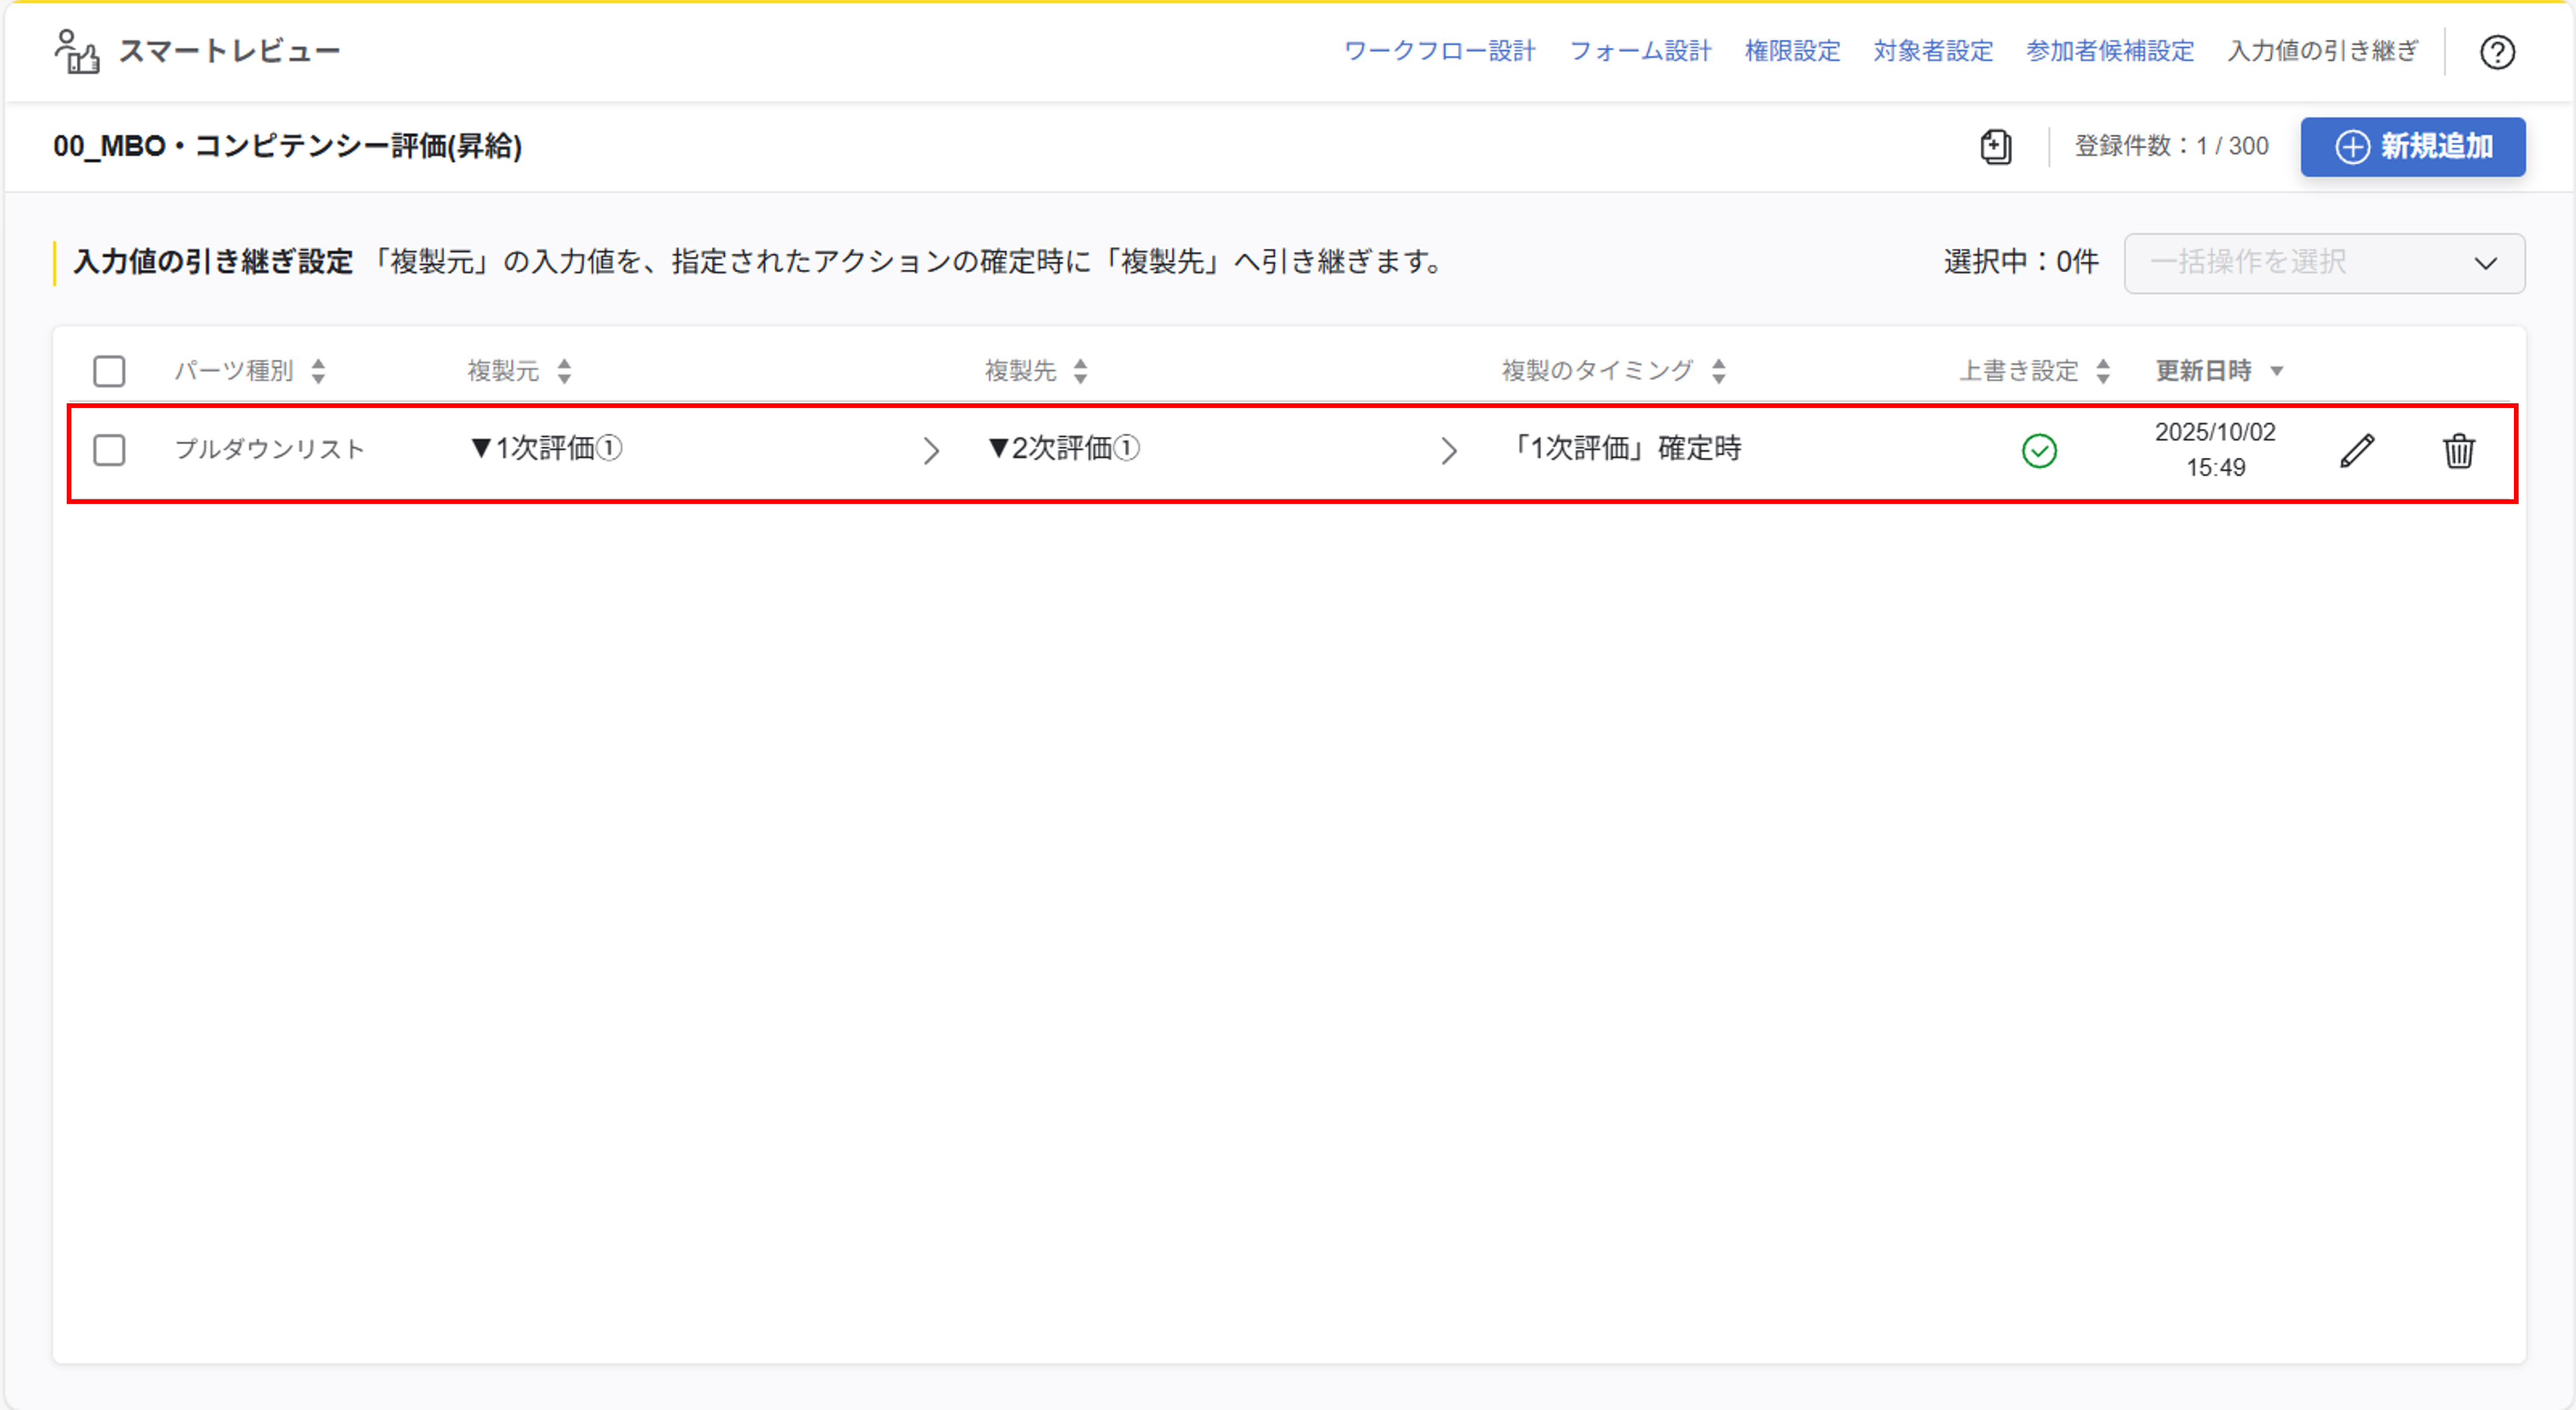Screen dimensions: 2576x1410
Task: Open help via the question mark icon
Action: (2497, 52)
